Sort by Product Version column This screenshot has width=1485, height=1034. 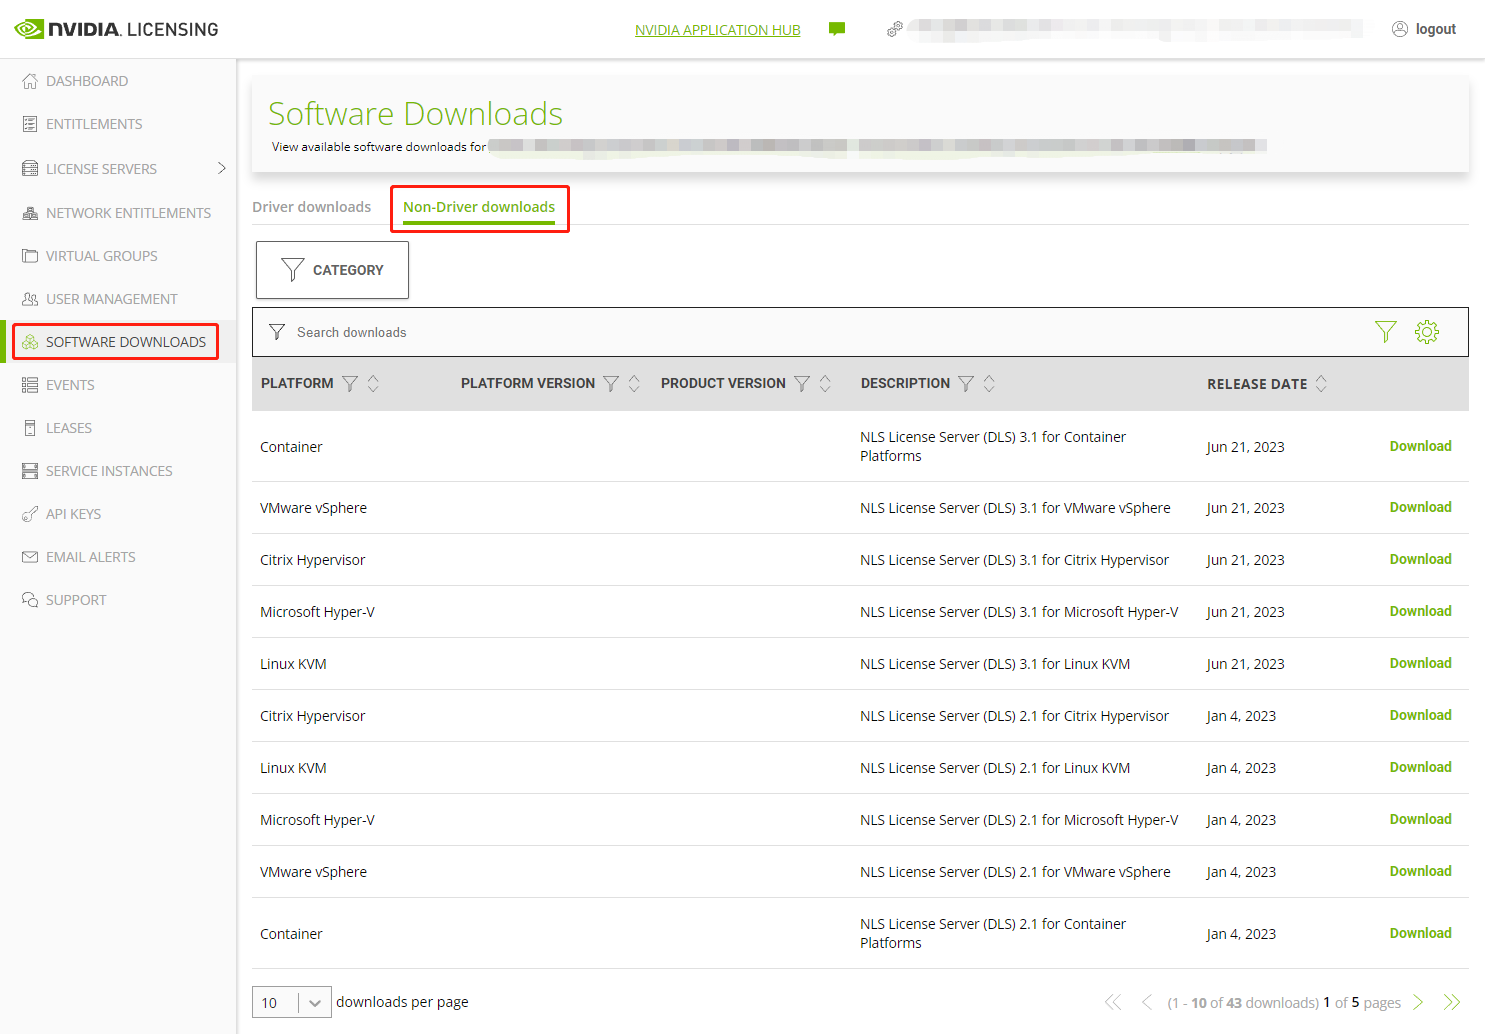825,384
